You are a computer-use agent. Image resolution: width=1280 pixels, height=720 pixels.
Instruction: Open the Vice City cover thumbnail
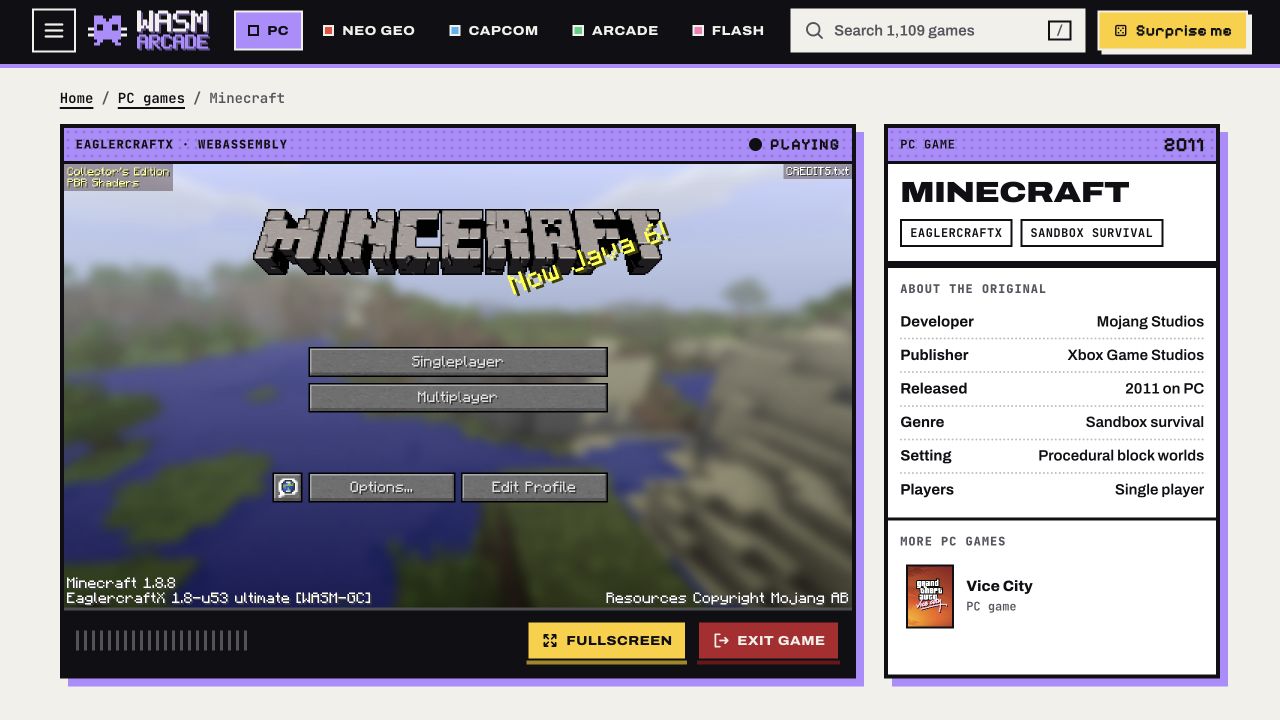click(930, 596)
